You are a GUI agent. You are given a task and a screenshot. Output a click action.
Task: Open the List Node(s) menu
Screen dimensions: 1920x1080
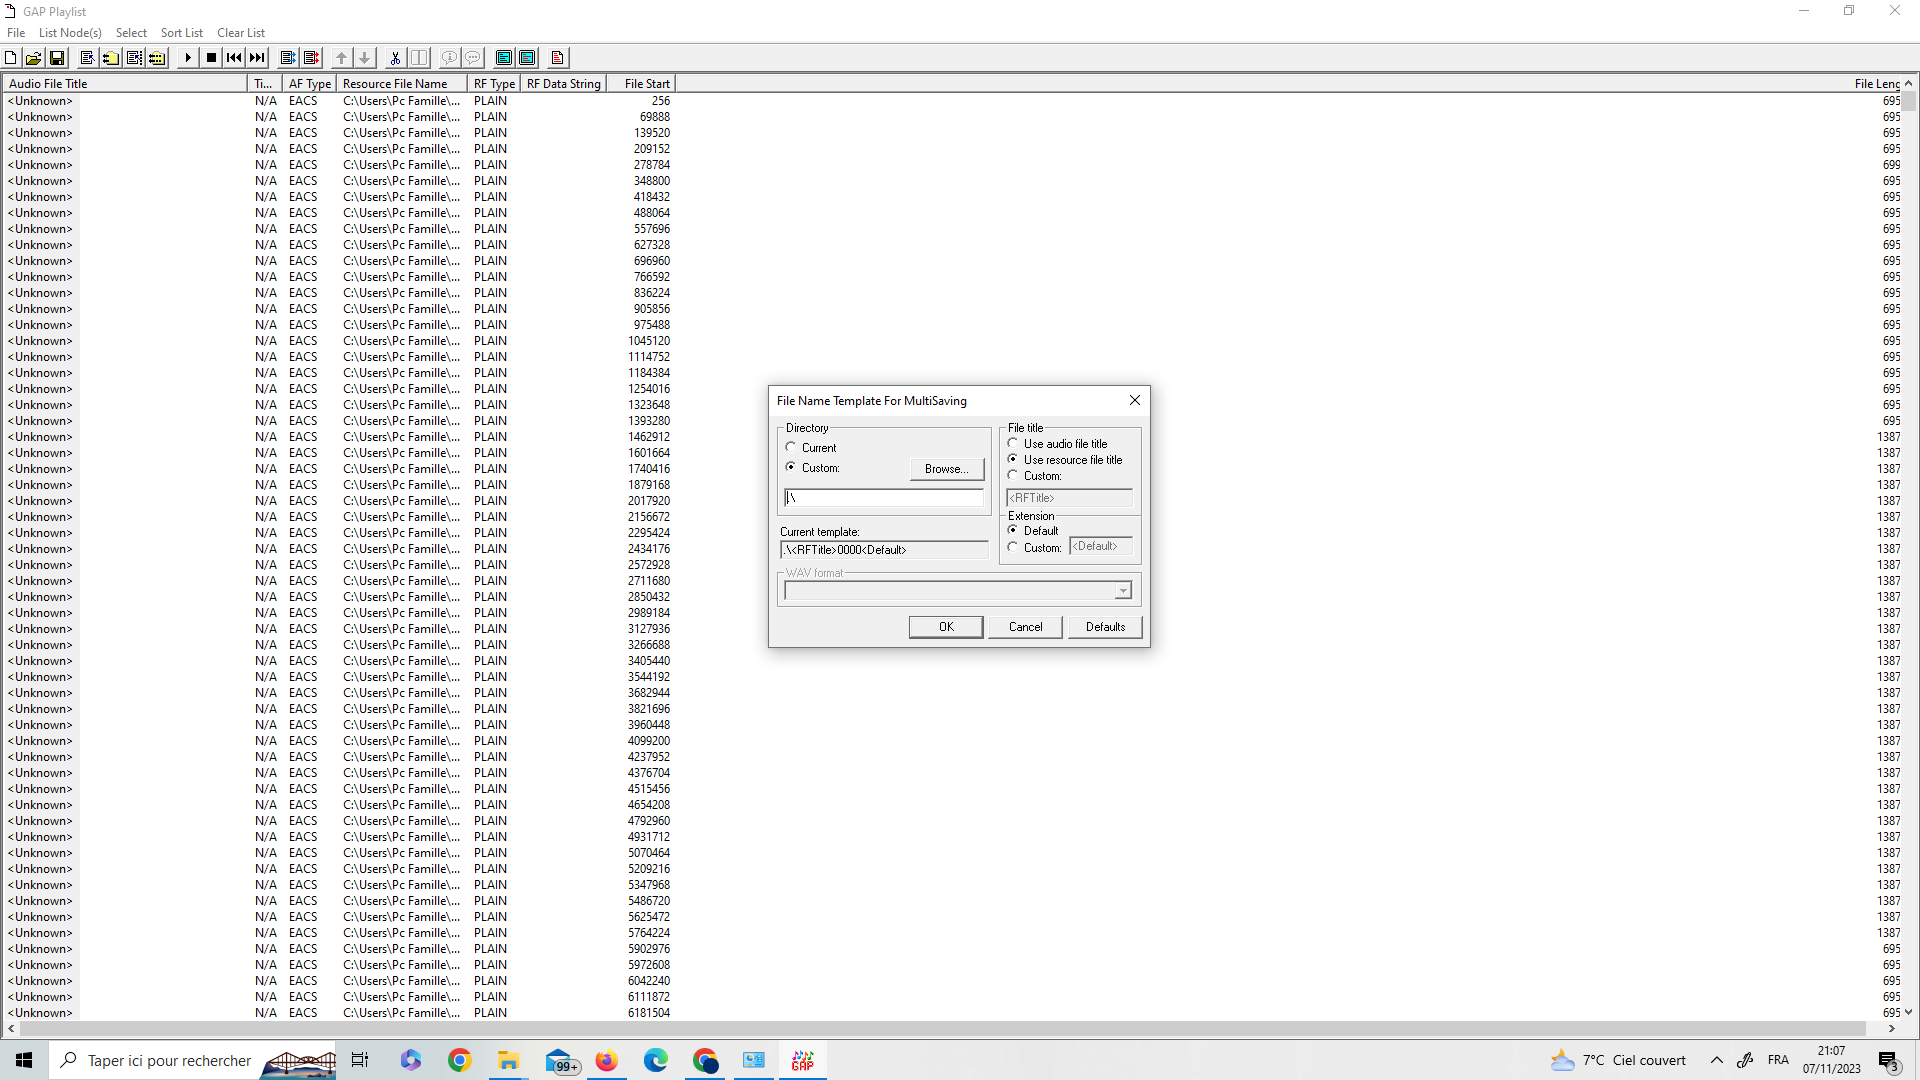pyautogui.click(x=70, y=33)
